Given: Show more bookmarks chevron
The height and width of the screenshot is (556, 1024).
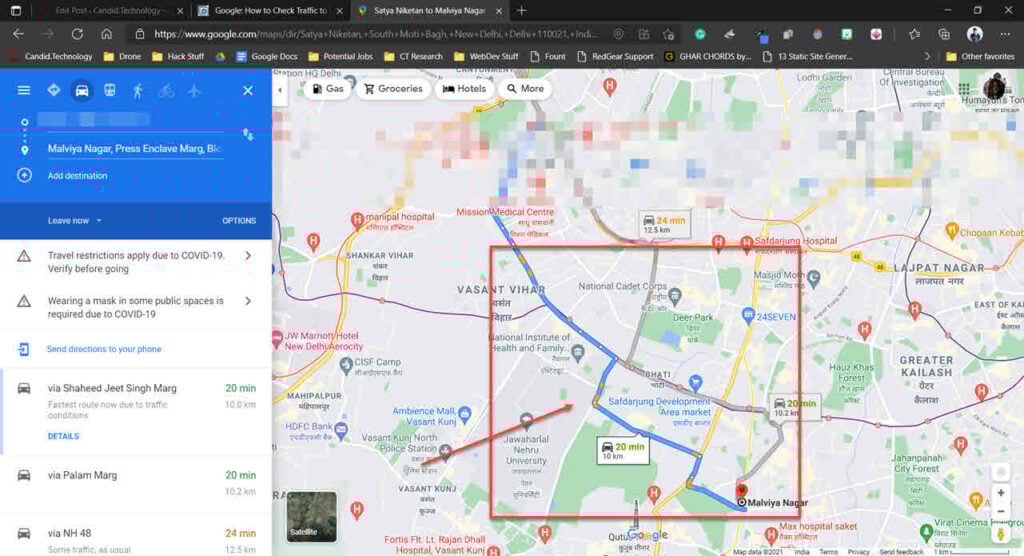Looking at the screenshot, I should point(927,57).
